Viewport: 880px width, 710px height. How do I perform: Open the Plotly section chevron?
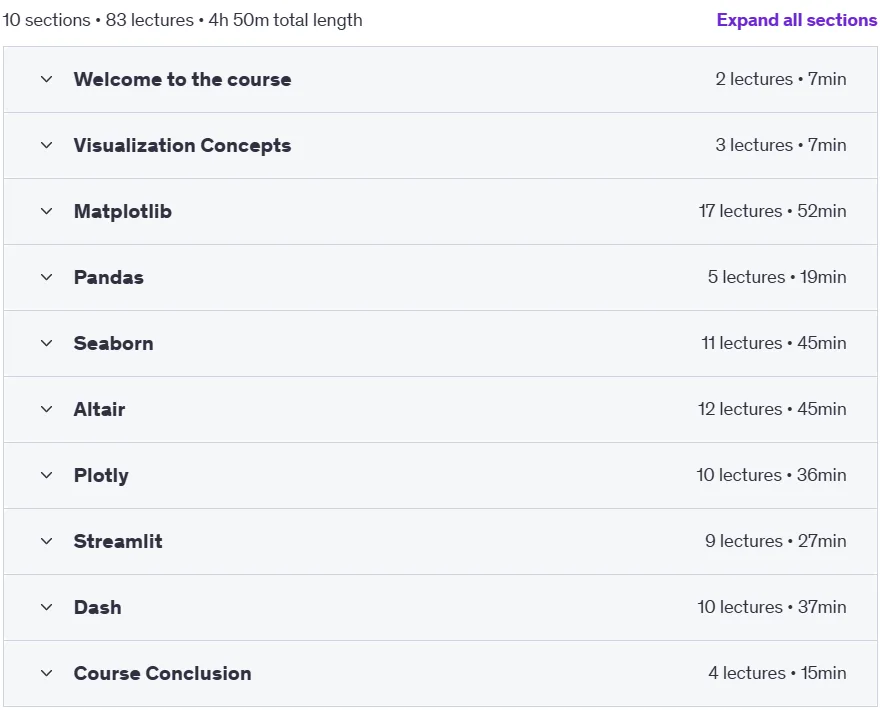coord(47,475)
